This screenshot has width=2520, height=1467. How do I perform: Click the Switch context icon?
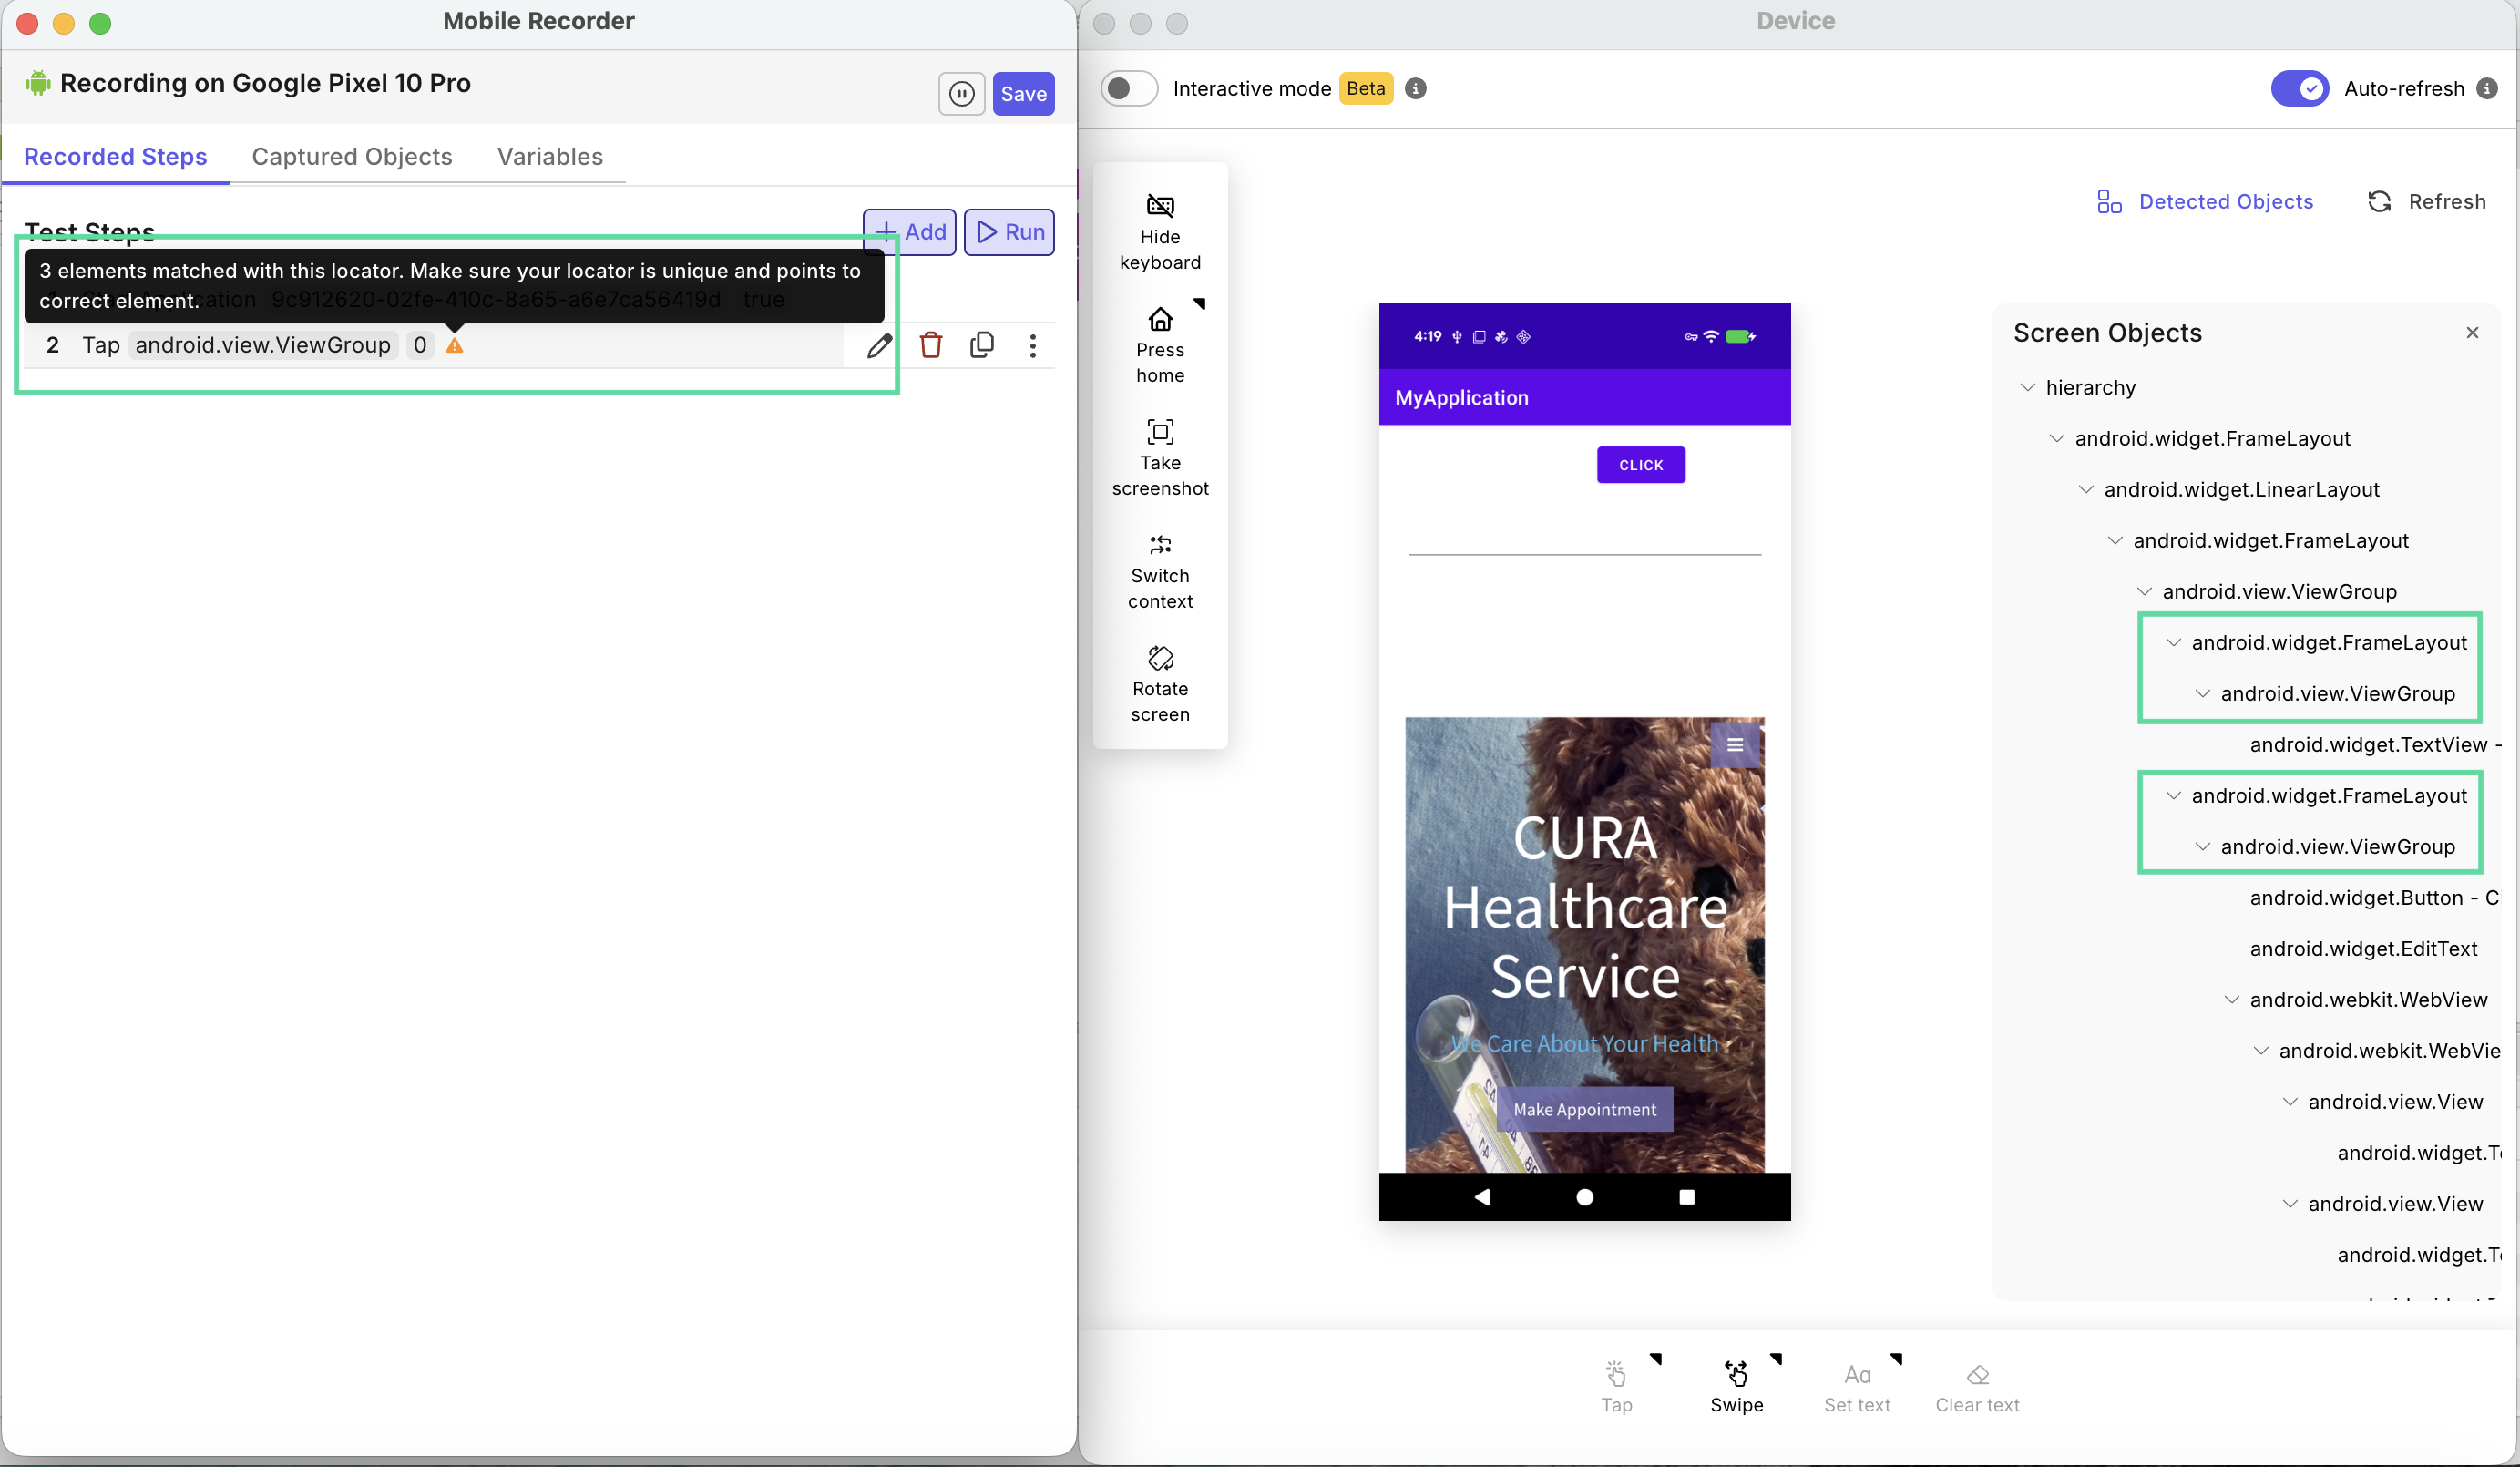click(x=1160, y=545)
